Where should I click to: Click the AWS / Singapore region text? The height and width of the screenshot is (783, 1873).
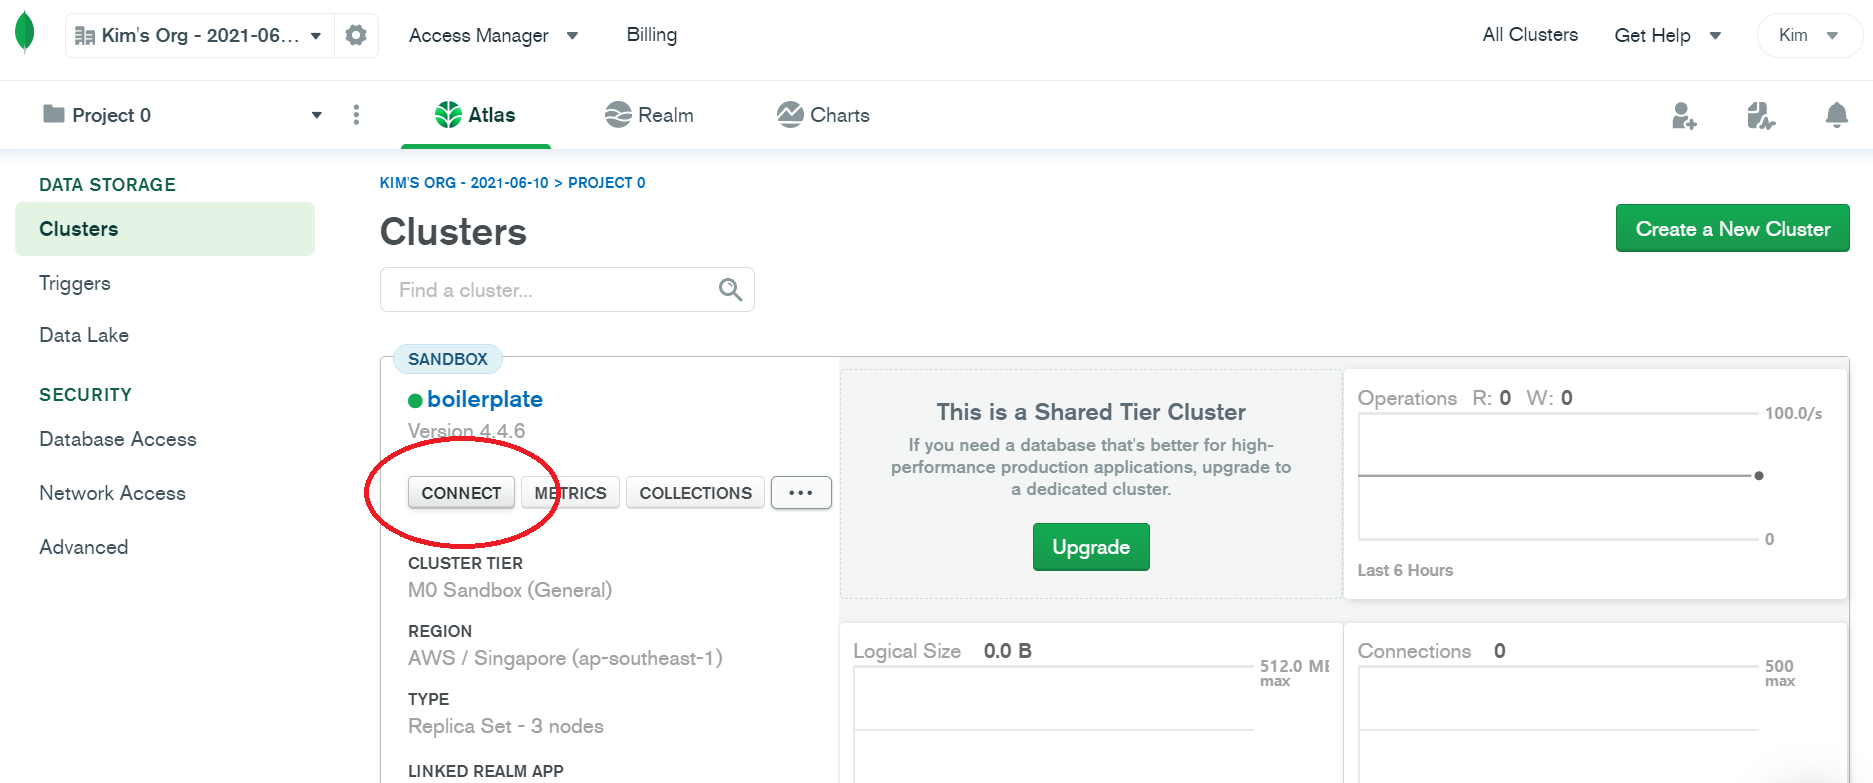(565, 658)
